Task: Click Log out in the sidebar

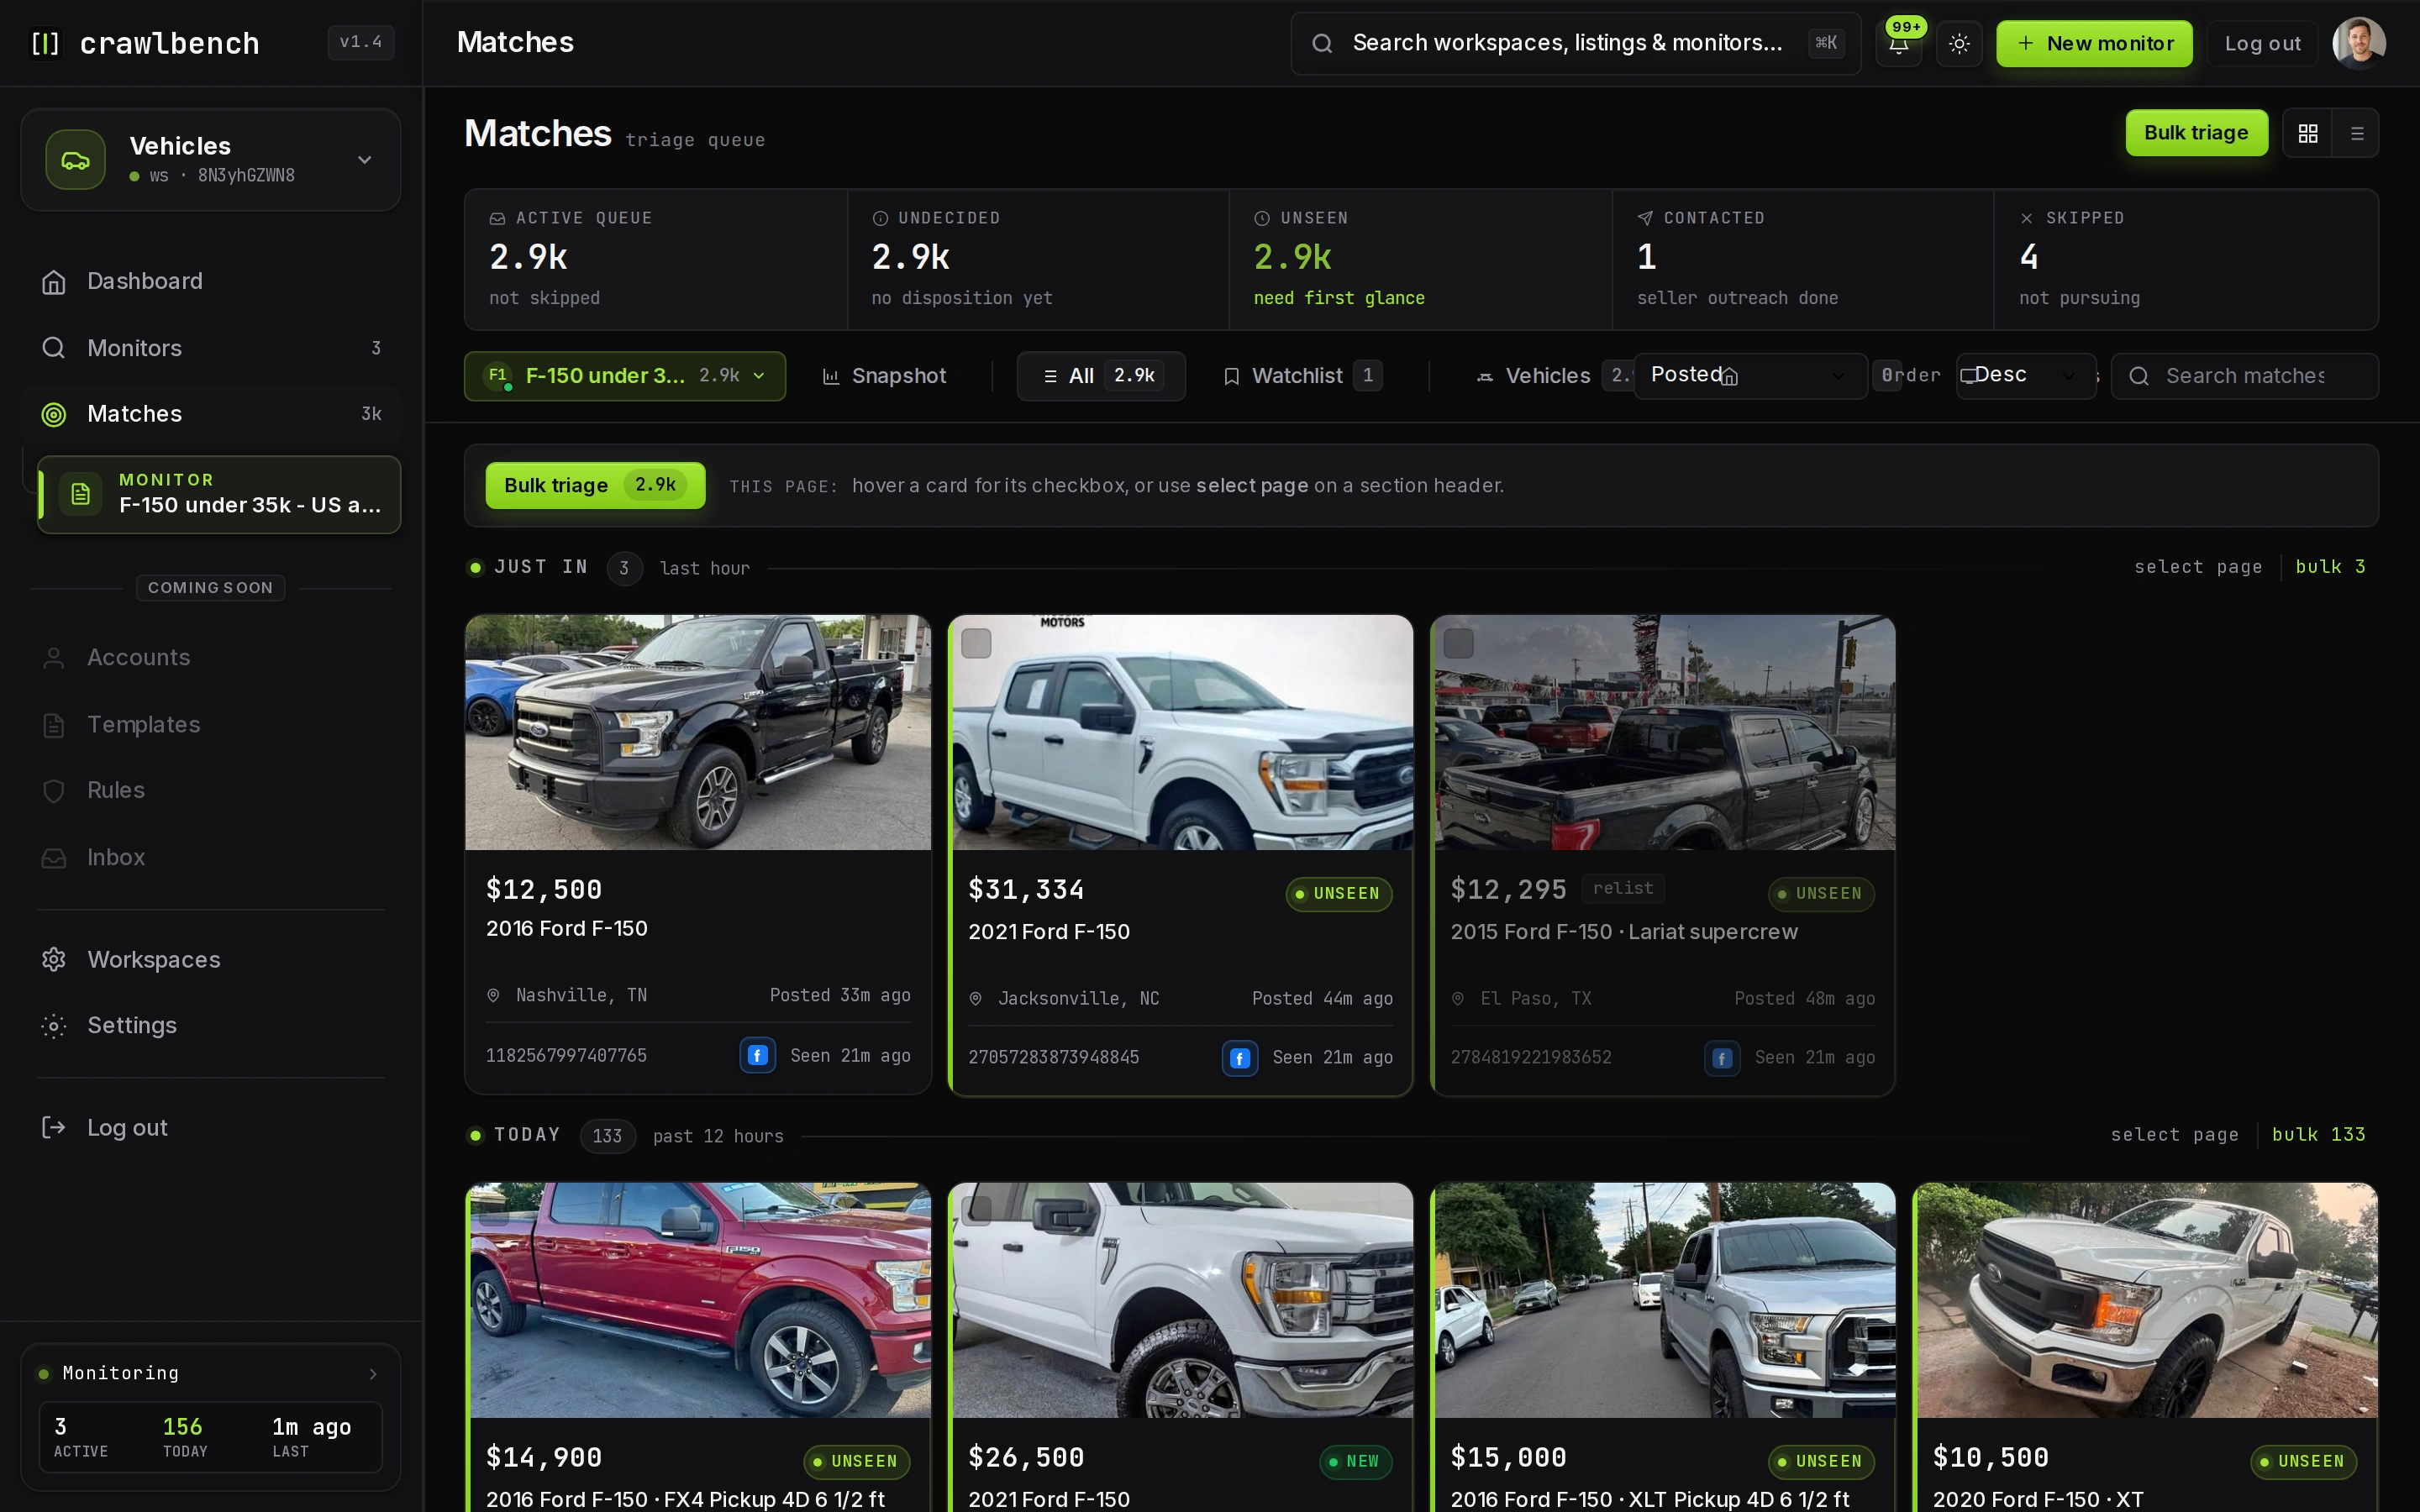Action: pyautogui.click(x=211, y=1127)
